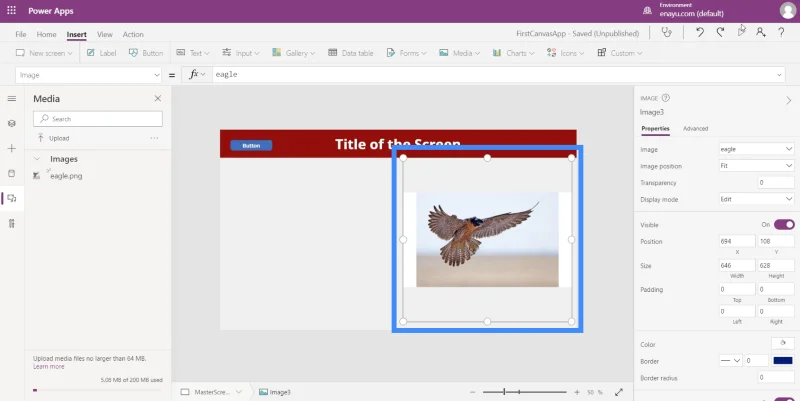
Task: Open the property selector dropdown showing Image
Action: [x=88, y=75]
